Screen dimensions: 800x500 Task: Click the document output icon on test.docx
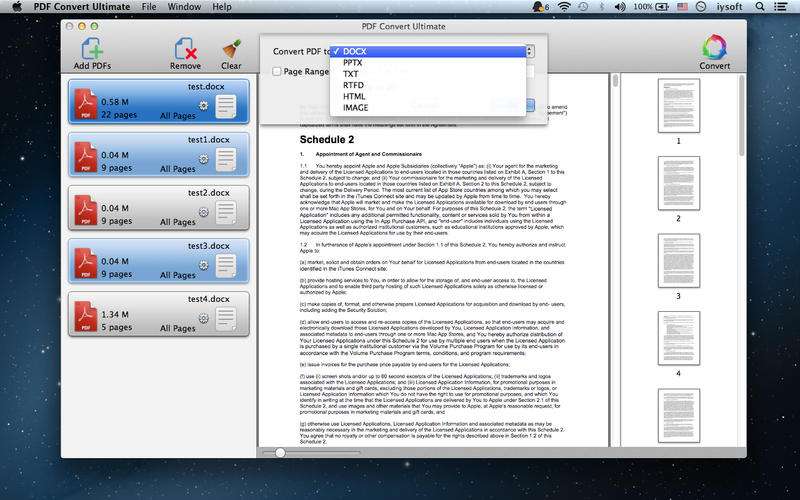[x=226, y=107]
